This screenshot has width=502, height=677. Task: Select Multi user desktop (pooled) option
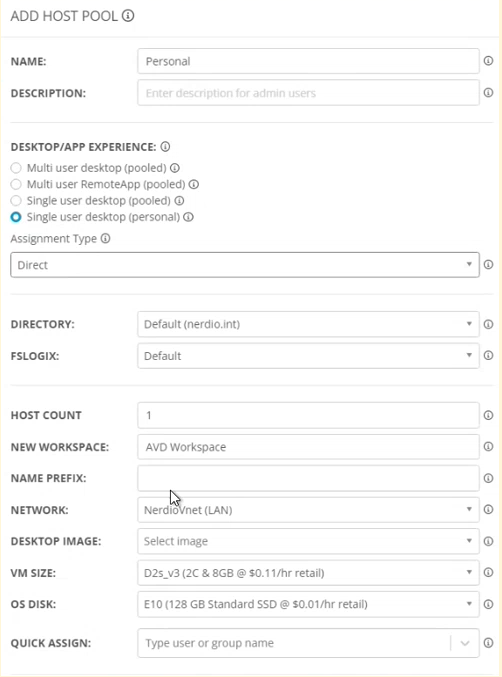point(16,168)
